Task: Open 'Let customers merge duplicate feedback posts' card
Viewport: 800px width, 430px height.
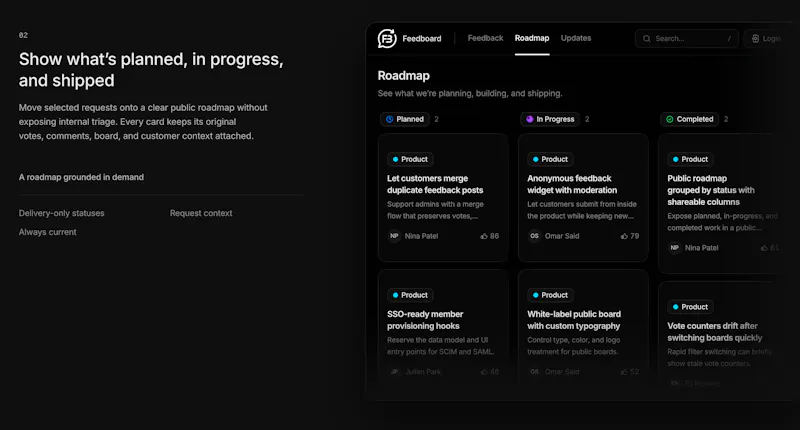Action: (x=443, y=197)
